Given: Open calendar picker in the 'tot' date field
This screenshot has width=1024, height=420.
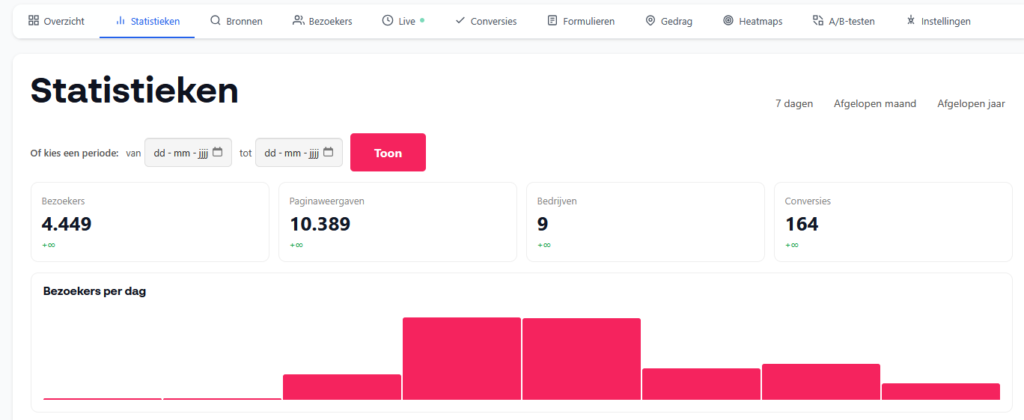Looking at the screenshot, I should point(328,152).
